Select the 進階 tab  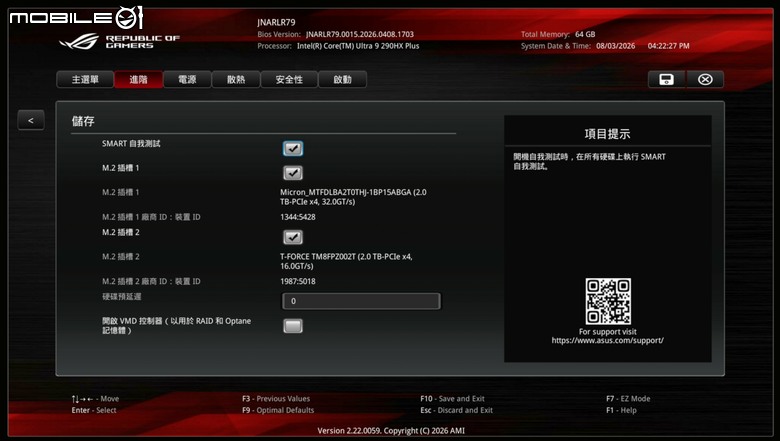tap(138, 80)
